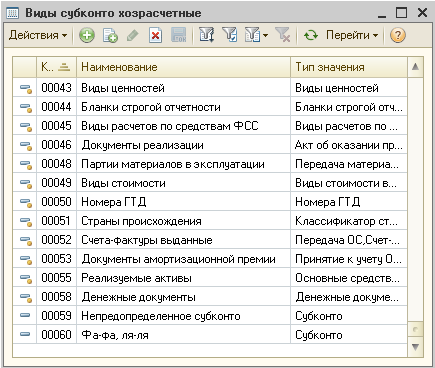Expand the Перейти dropdown menu
The image size is (435, 368).
tap(352, 35)
